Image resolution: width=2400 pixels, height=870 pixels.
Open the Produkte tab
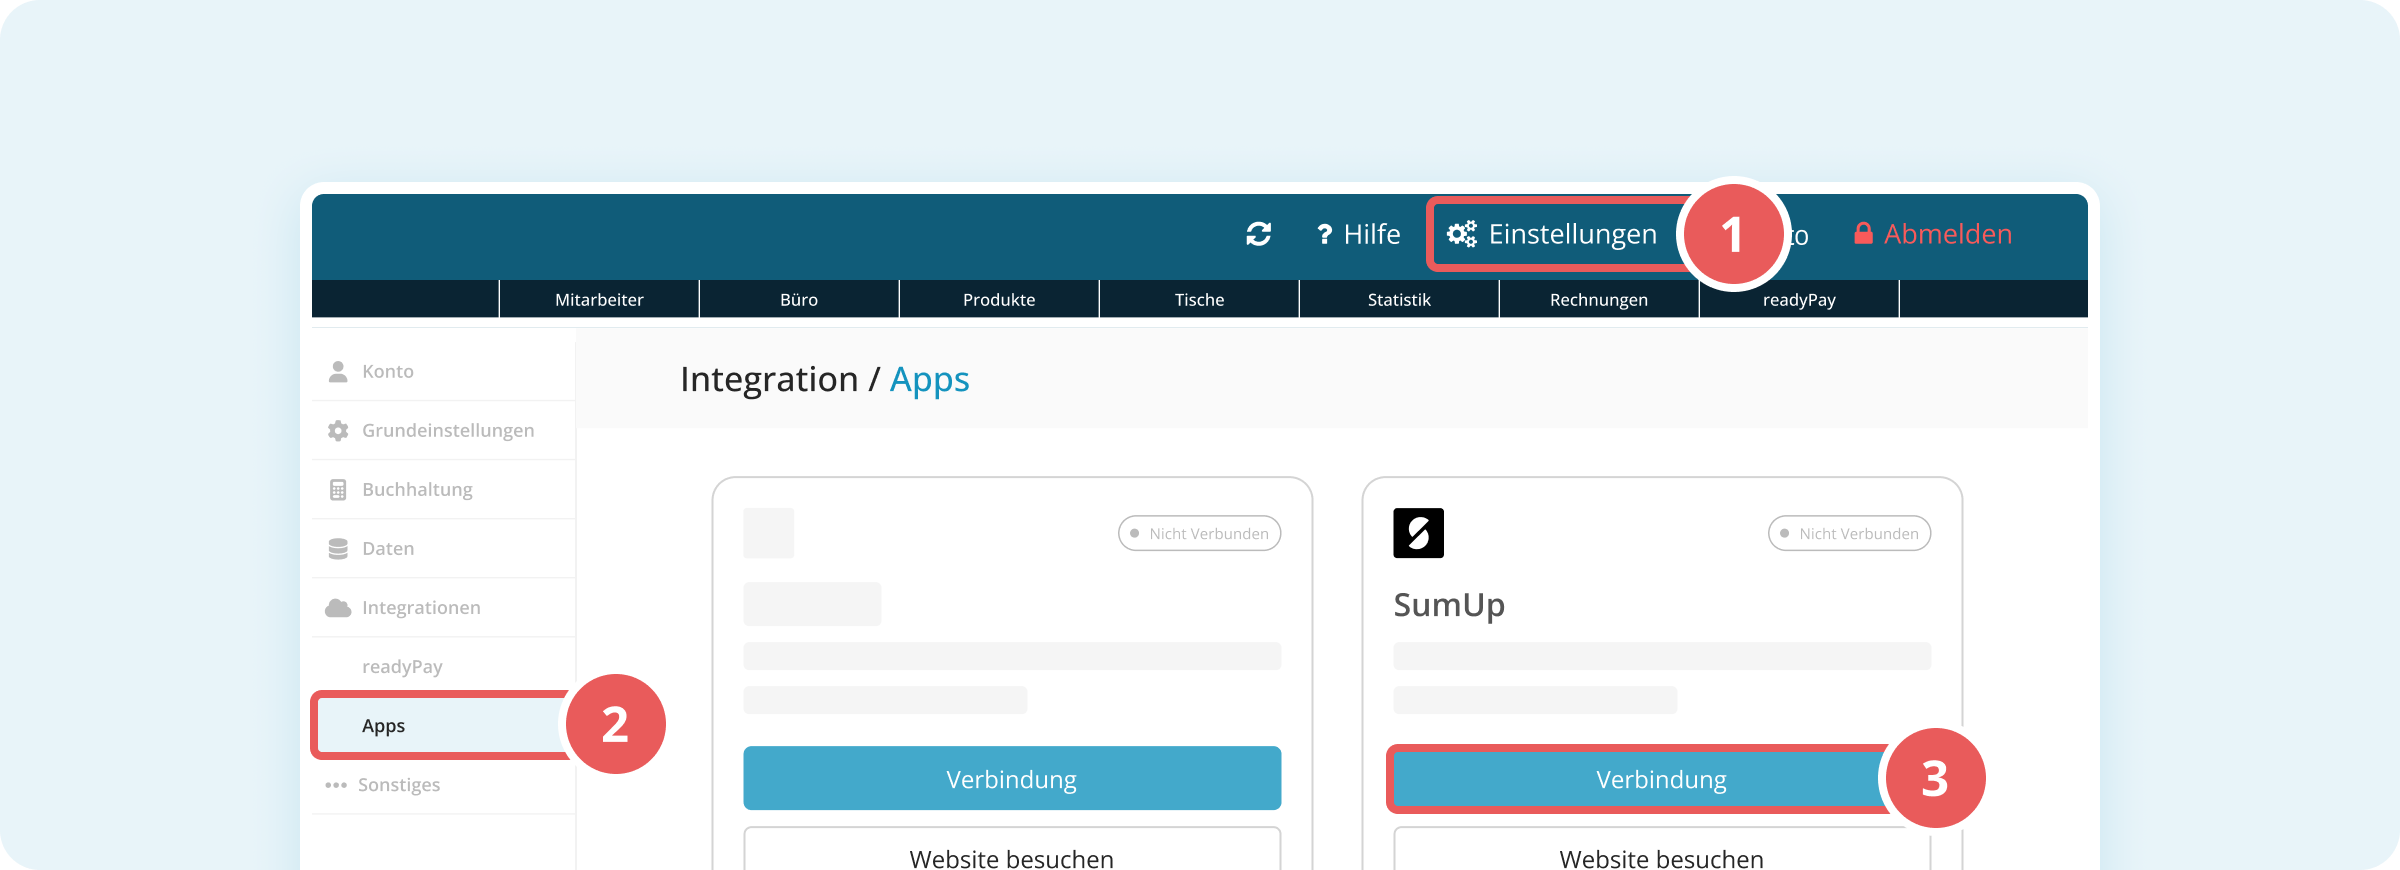[999, 299]
